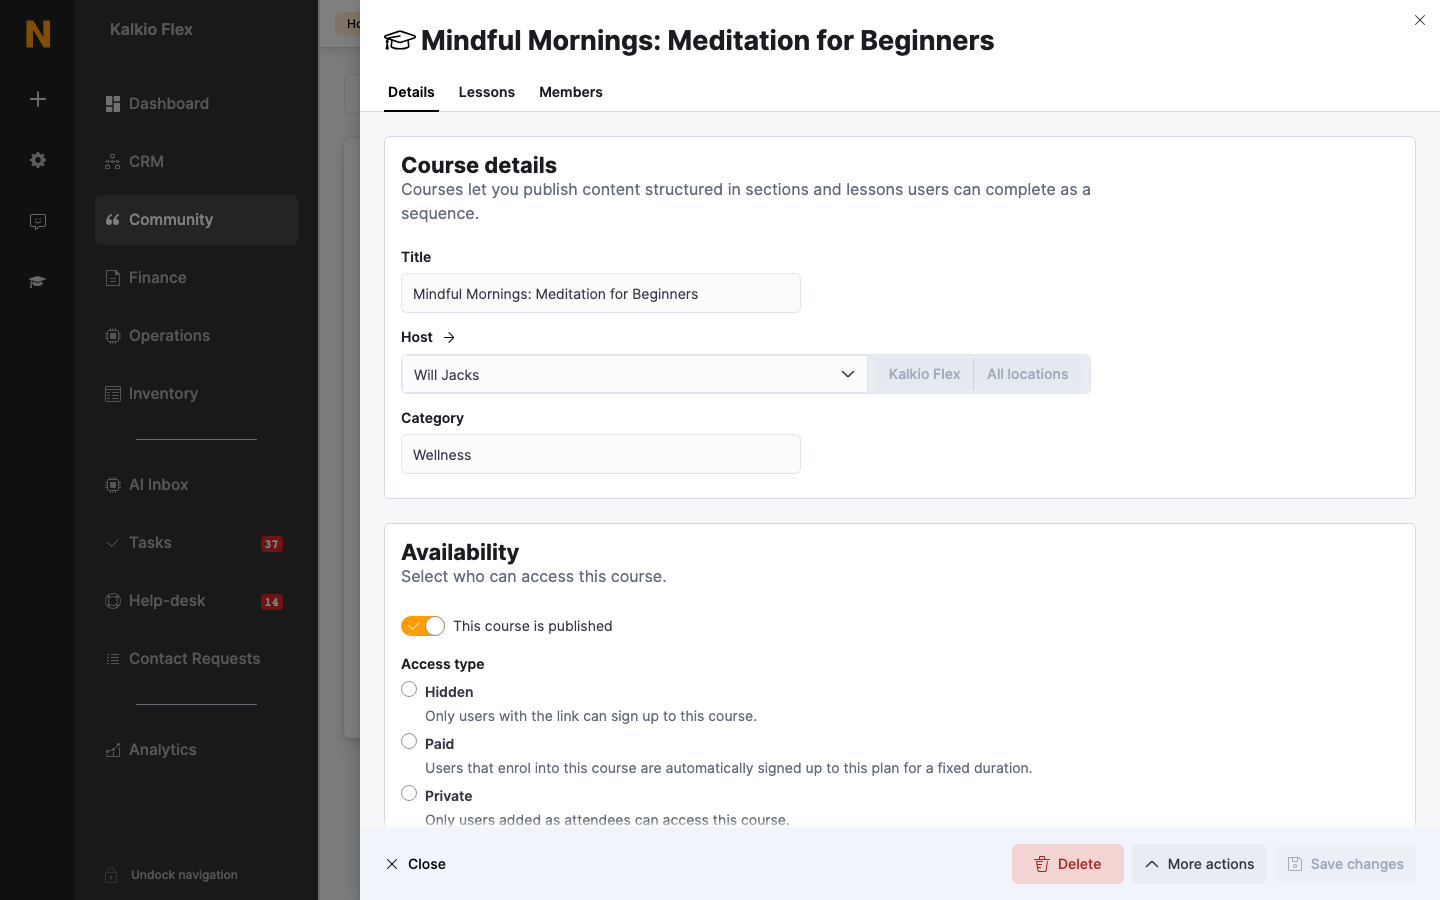Click the Save changes button
1440x900 pixels.
1345,864
